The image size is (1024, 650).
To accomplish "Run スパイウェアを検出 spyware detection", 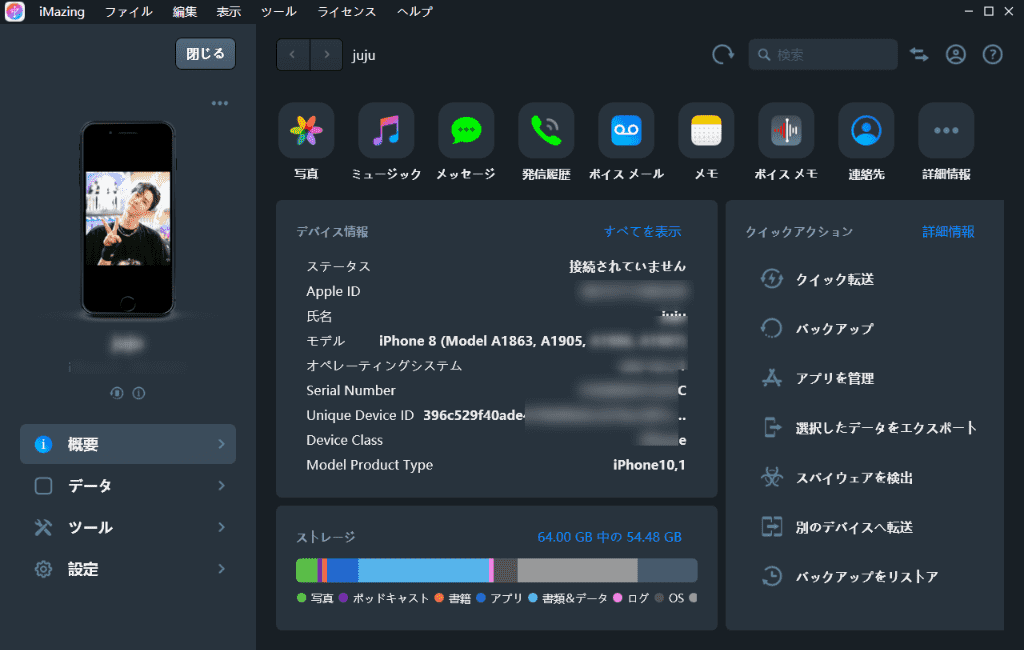I will [837, 478].
